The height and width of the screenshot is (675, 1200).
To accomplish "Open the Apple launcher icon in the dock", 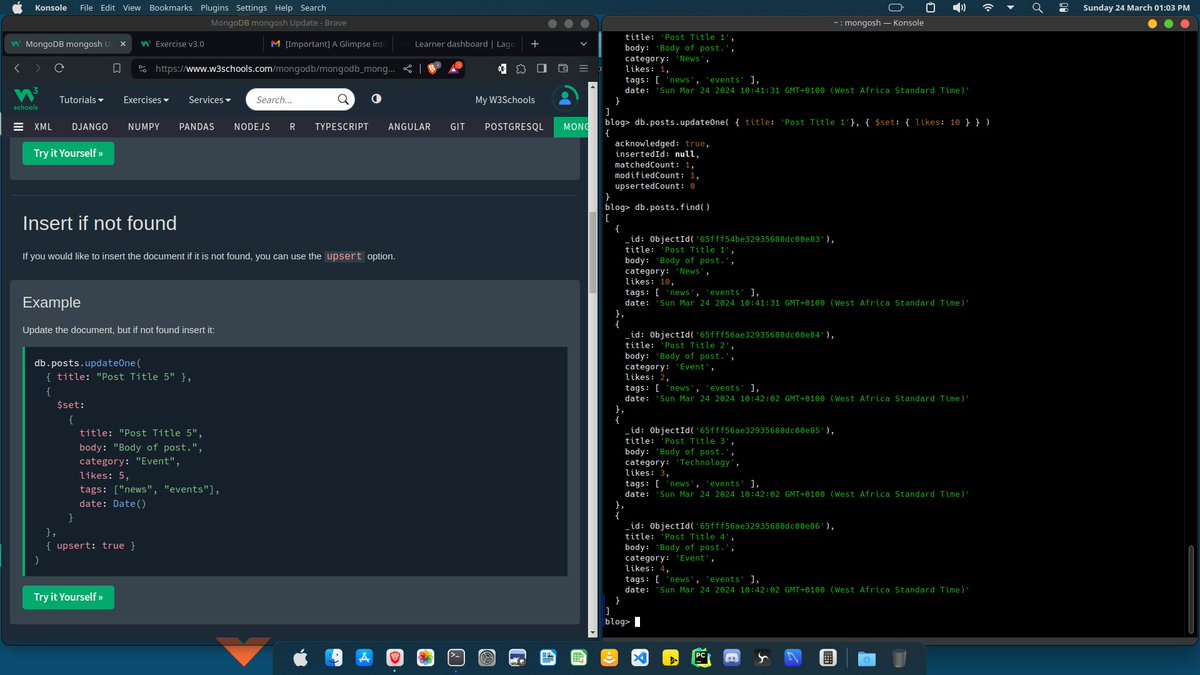I will [300, 657].
